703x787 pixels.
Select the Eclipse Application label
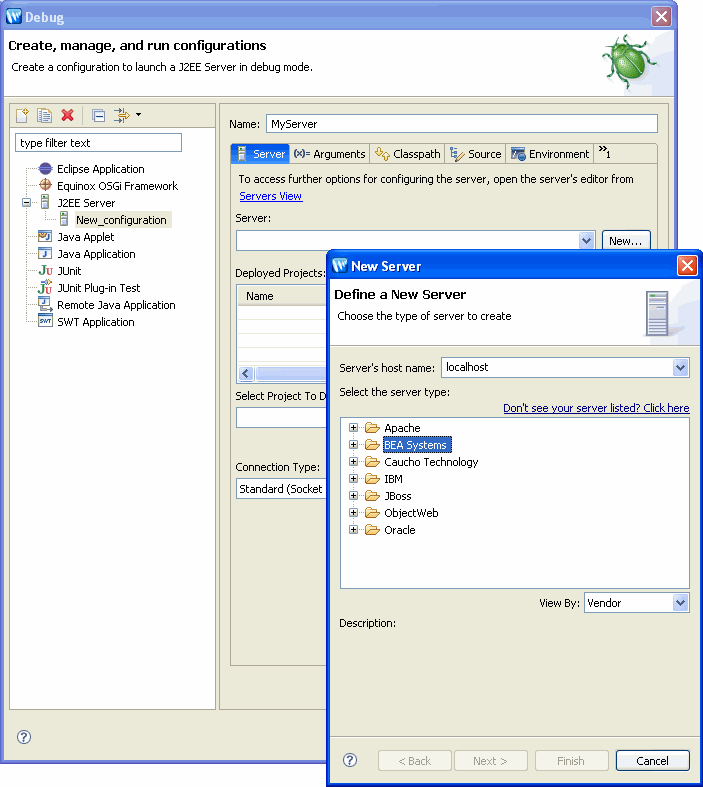point(101,169)
